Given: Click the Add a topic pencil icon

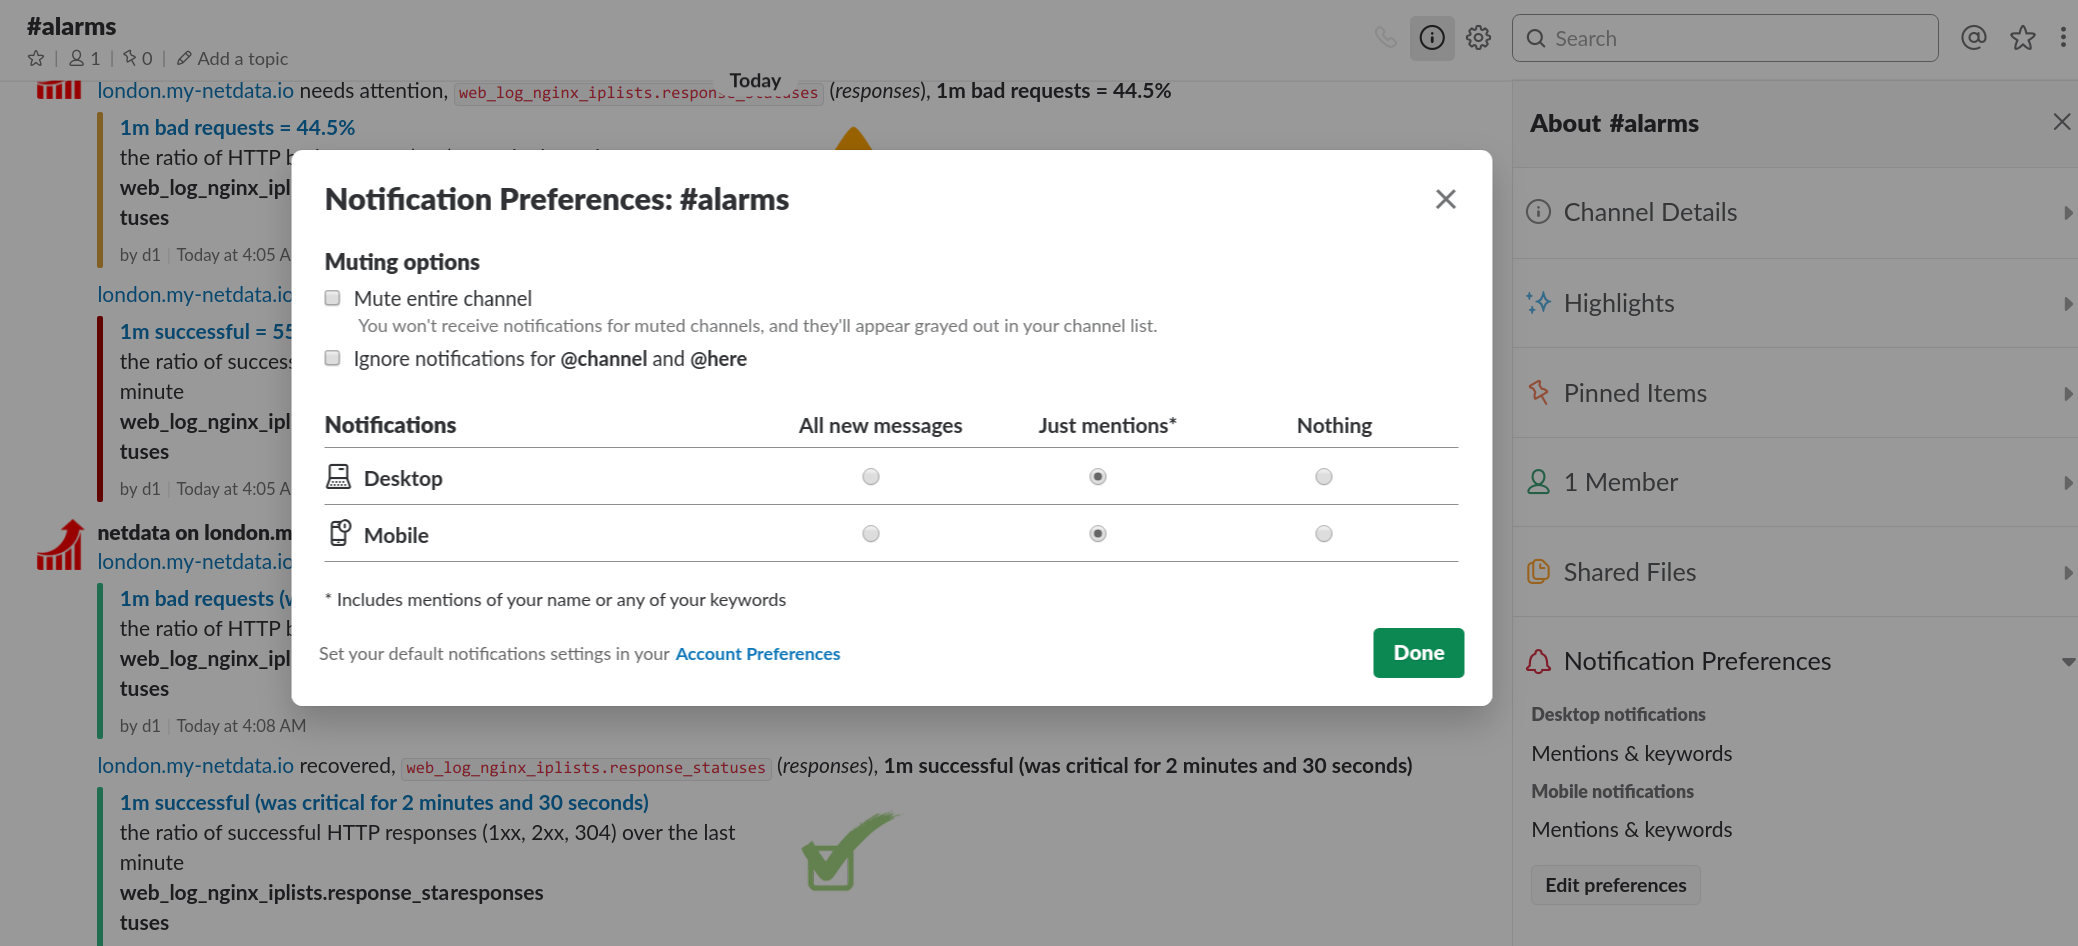Looking at the screenshot, I should pyautogui.click(x=183, y=58).
